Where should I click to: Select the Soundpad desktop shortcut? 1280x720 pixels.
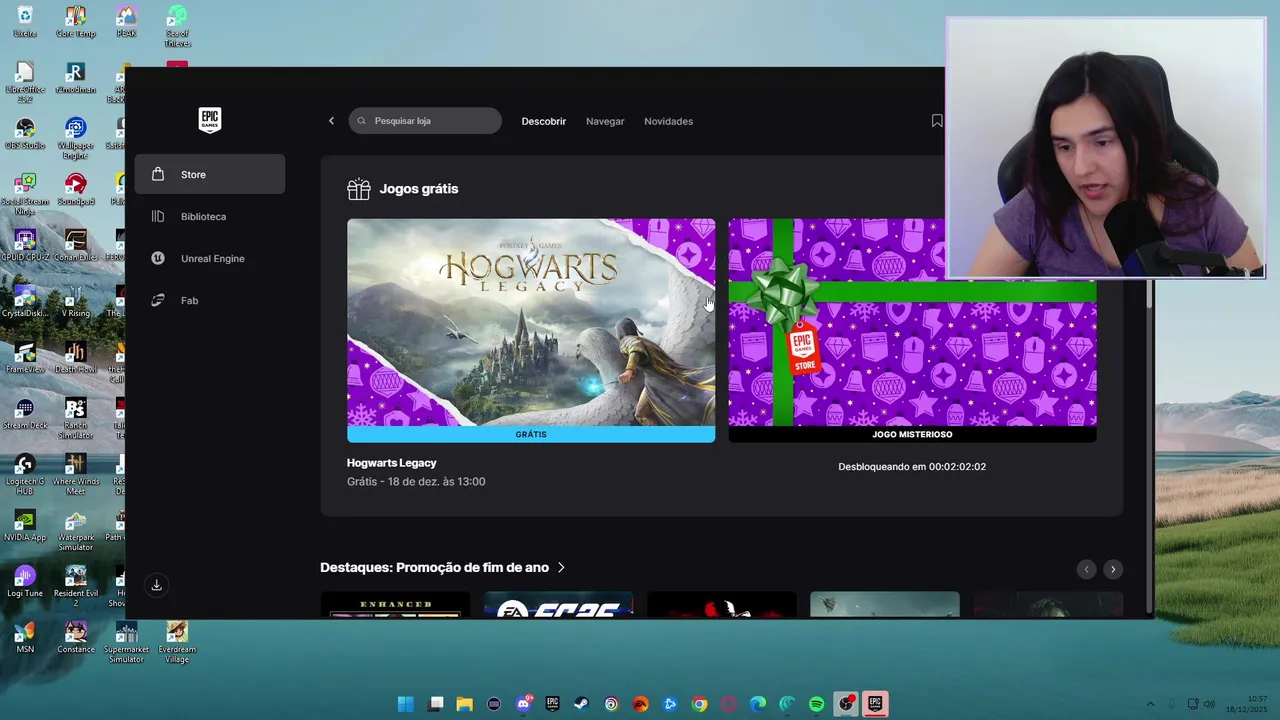click(x=76, y=190)
